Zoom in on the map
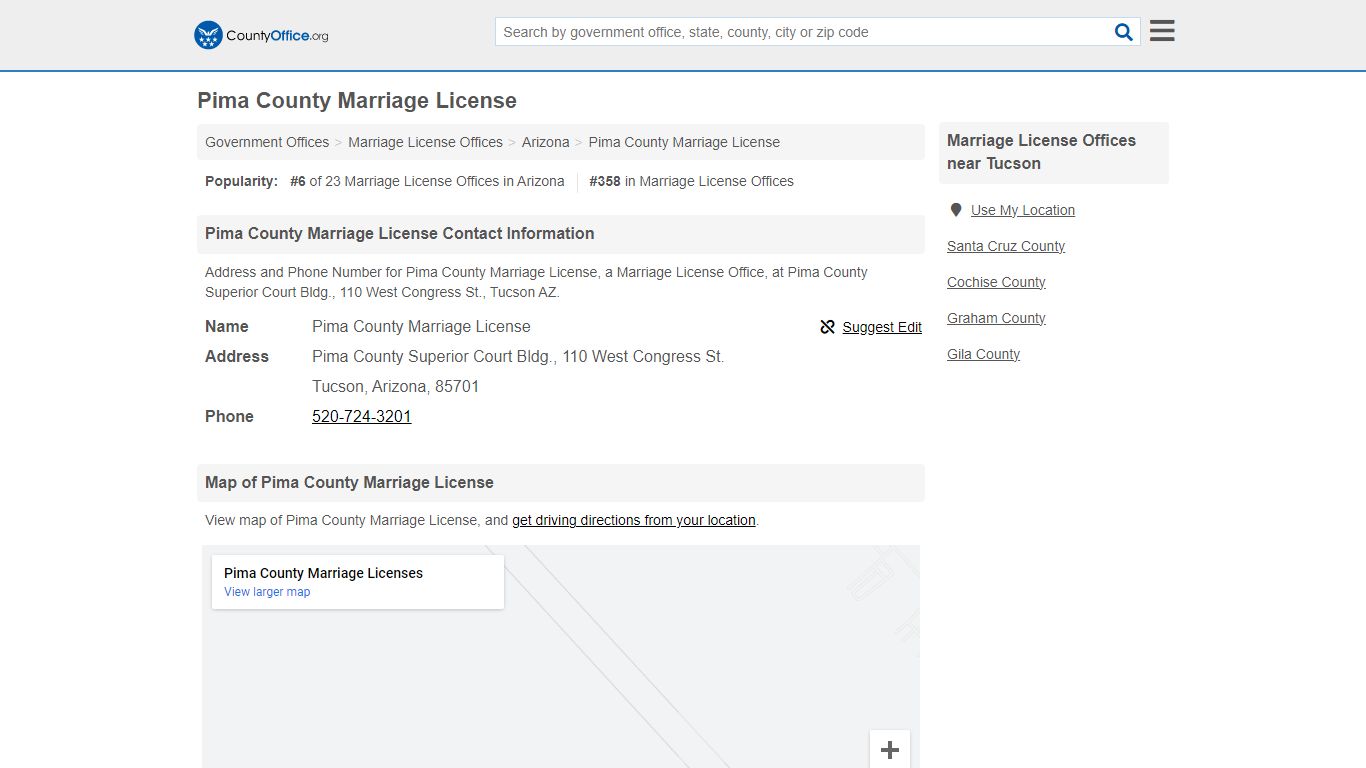Viewport: 1366px width, 768px height. 890,750
